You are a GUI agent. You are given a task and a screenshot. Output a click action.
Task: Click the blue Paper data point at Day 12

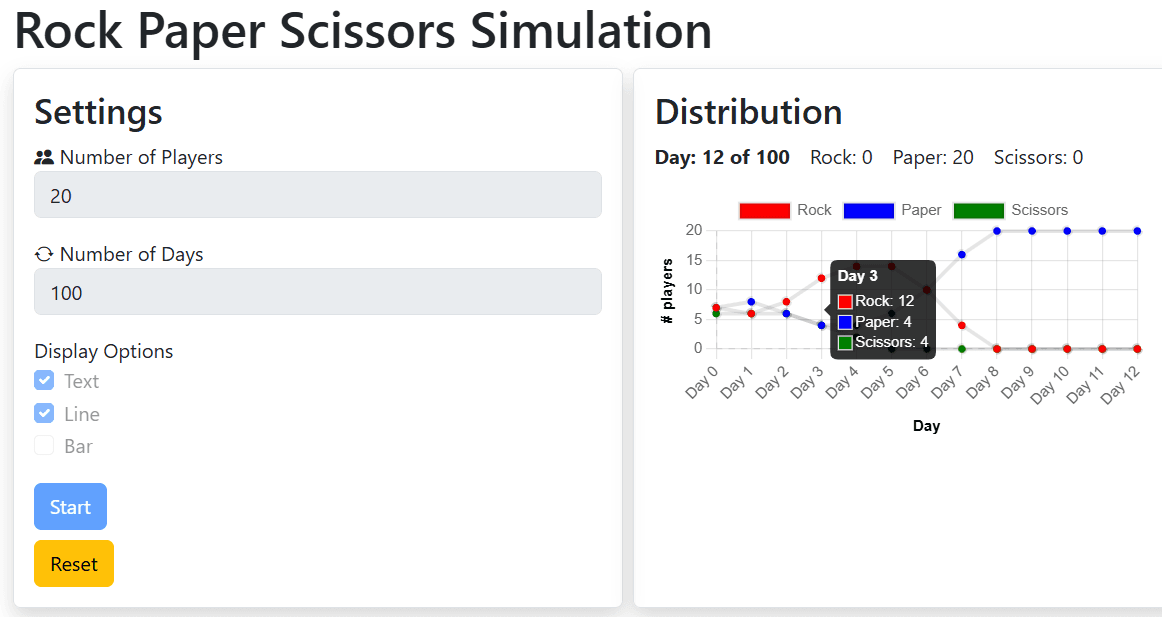pos(1136,230)
